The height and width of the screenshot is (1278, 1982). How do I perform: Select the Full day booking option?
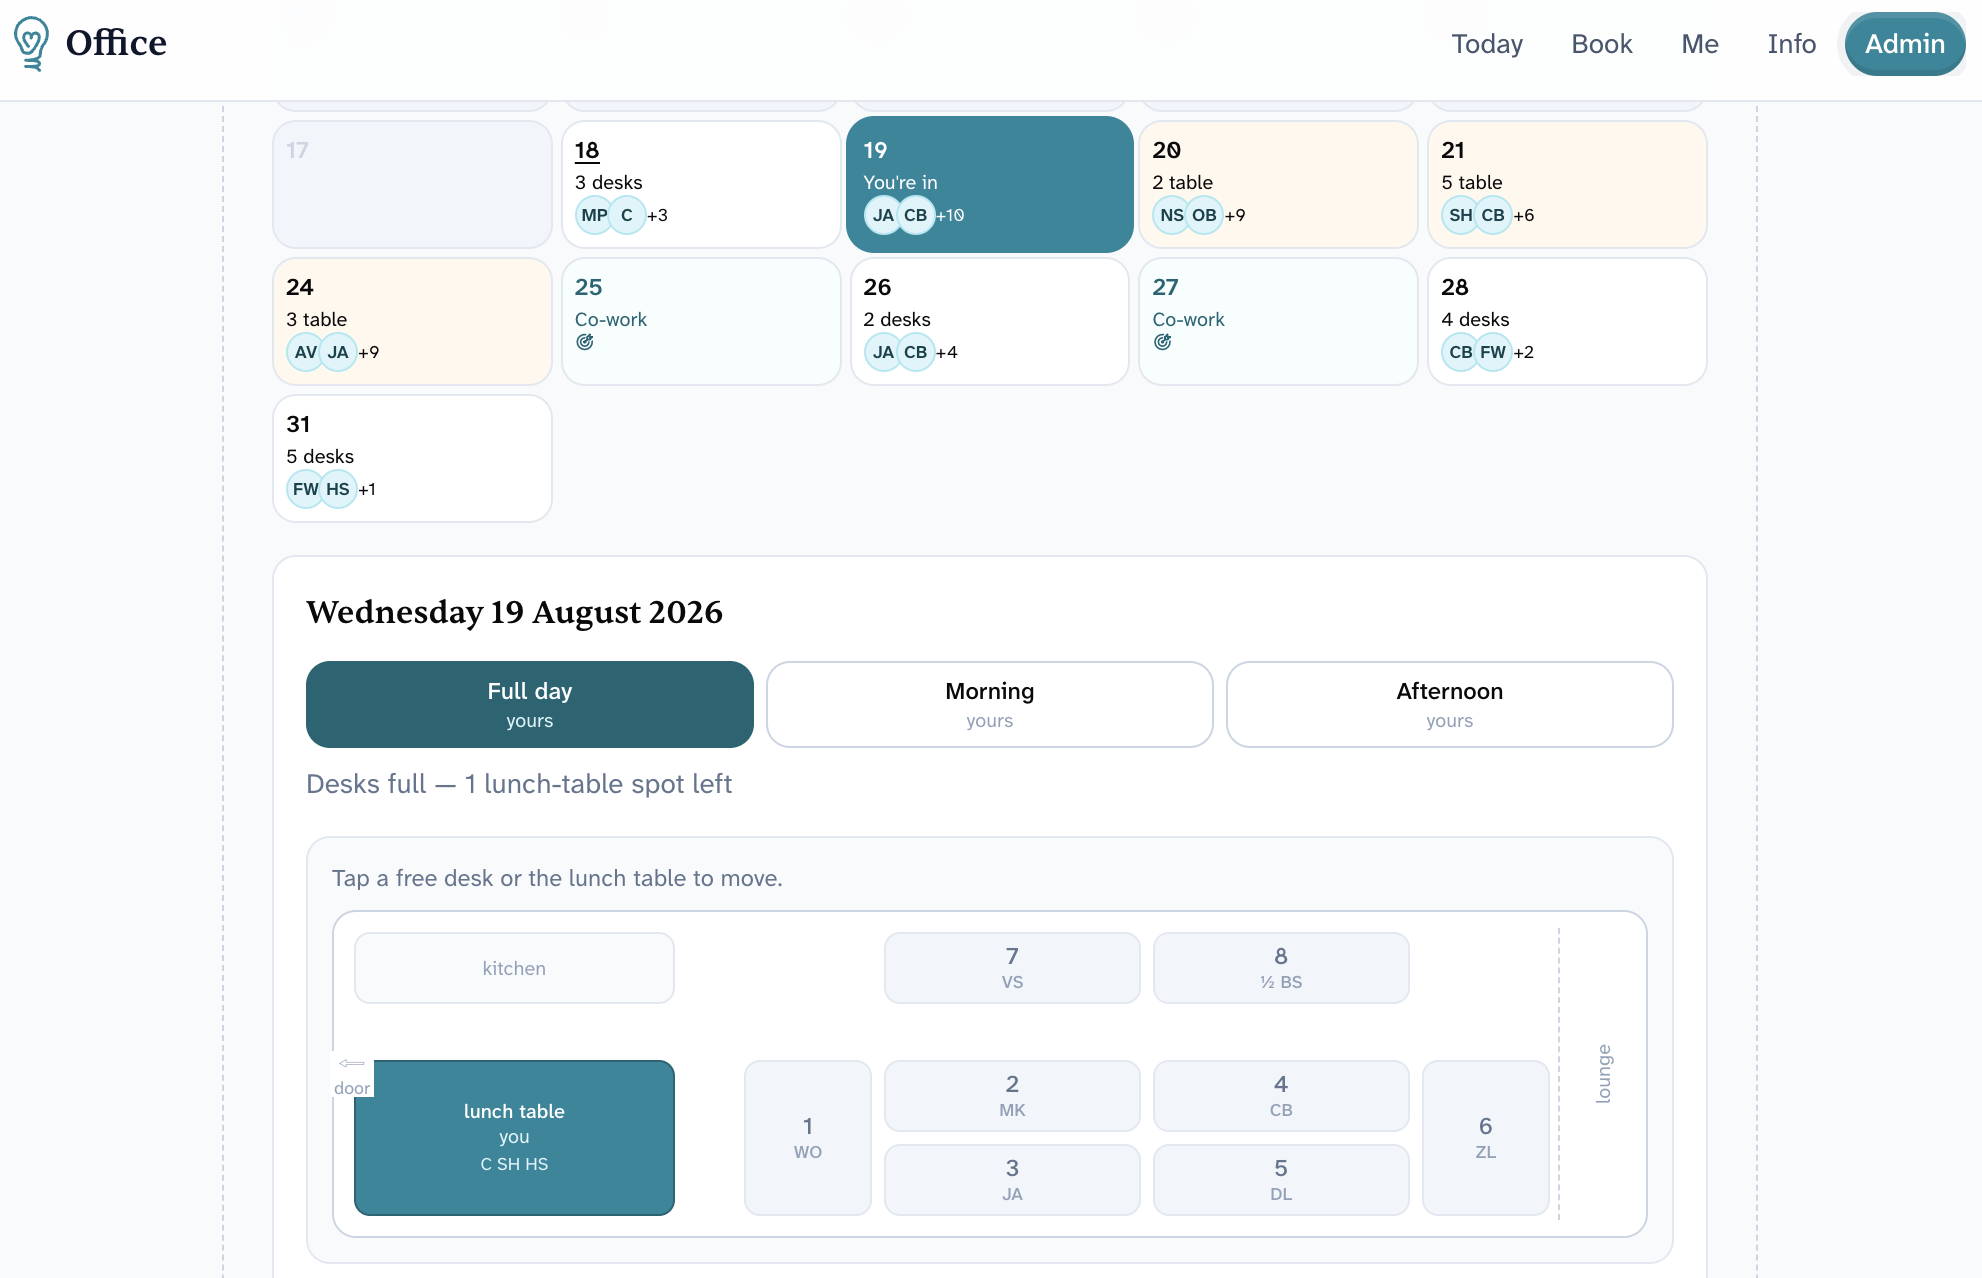(530, 704)
